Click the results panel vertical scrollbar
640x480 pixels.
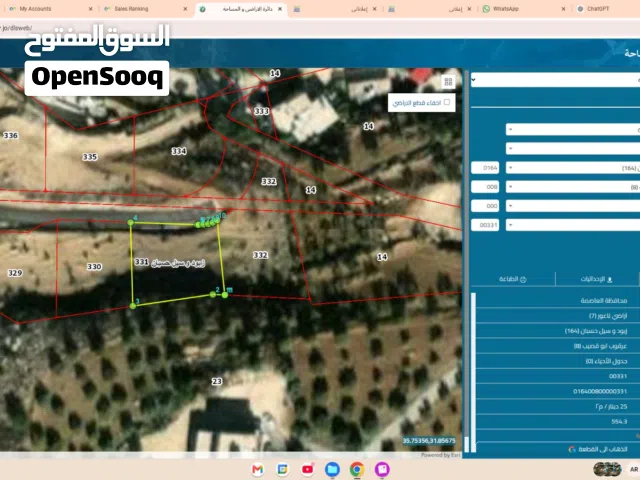pyautogui.click(x=473, y=372)
